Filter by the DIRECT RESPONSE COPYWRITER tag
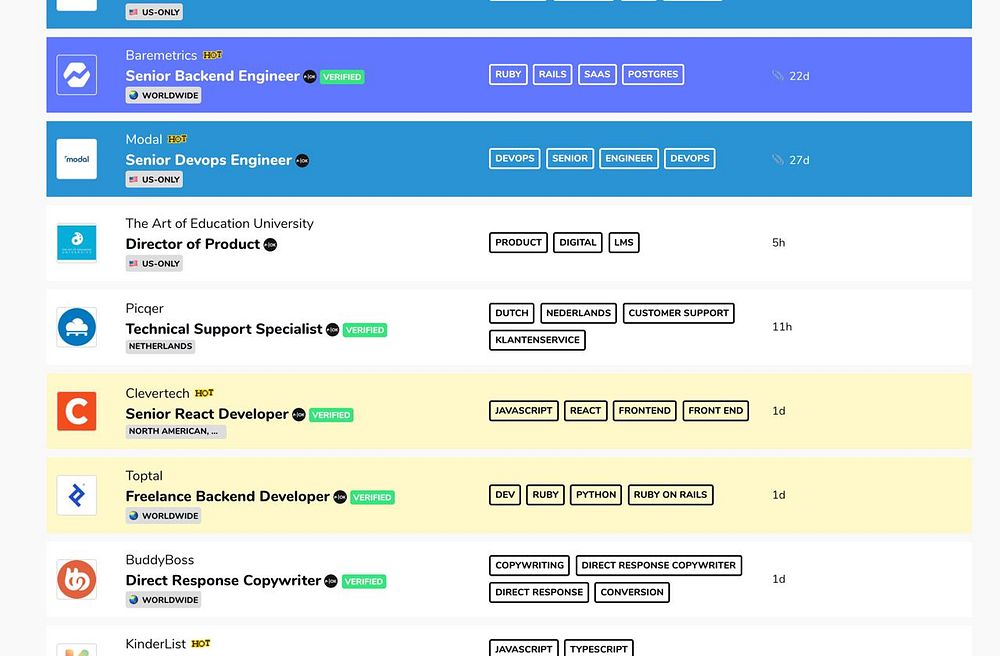 [659, 565]
